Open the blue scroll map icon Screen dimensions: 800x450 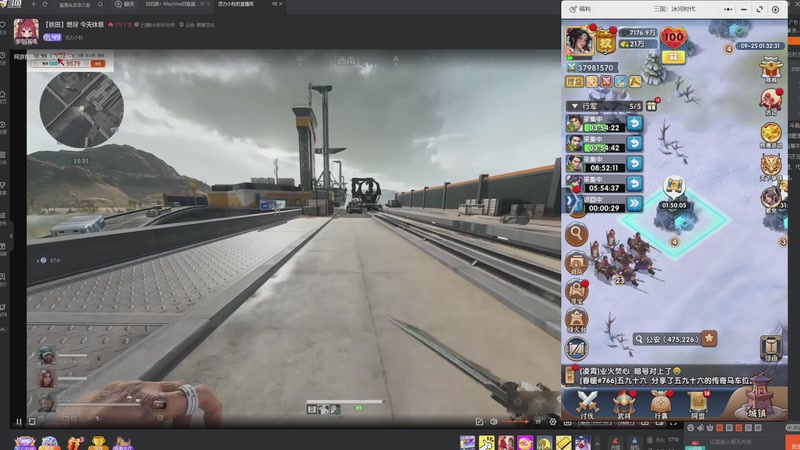[x=577, y=349]
